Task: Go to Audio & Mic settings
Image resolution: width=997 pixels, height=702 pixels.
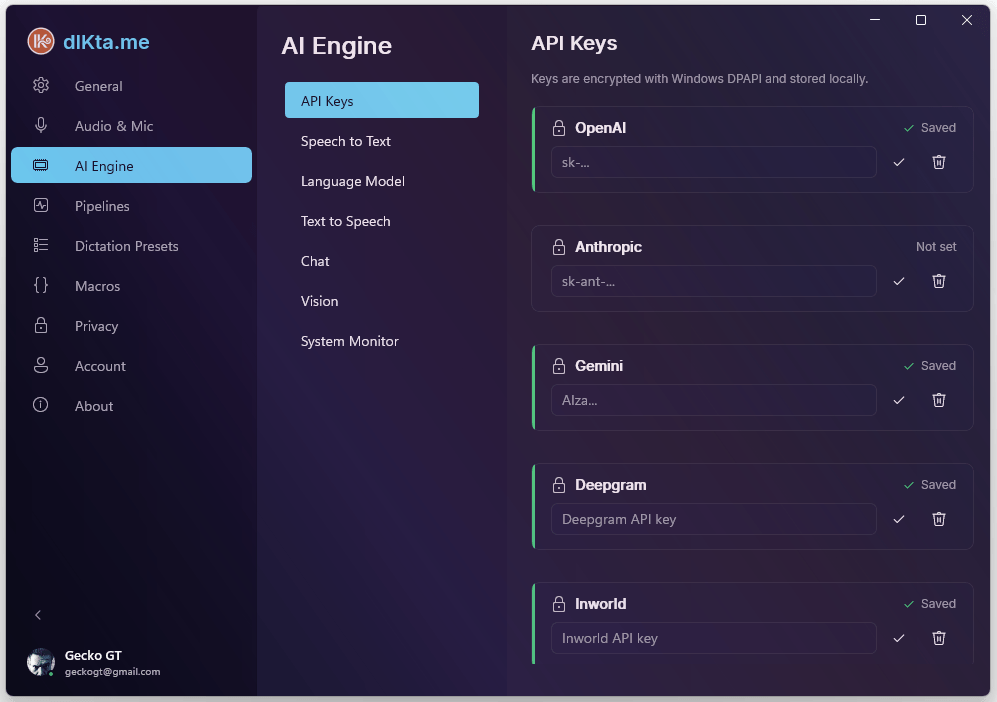Action: click(x=132, y=125)
